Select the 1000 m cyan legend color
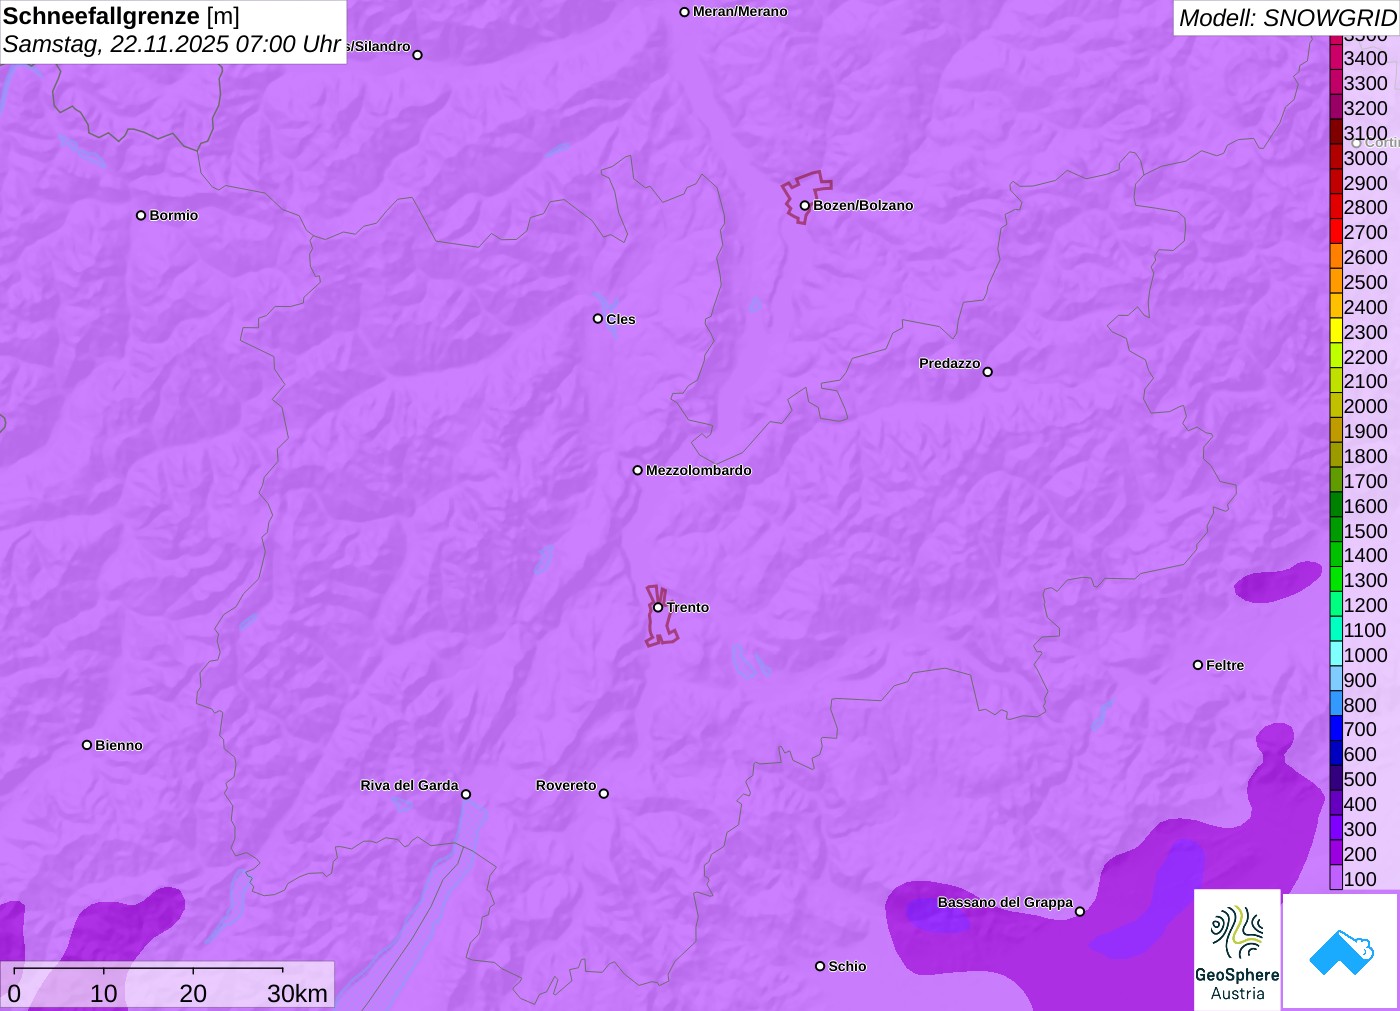The width and height of the screenshot is (1400, 1011). 1336,654
